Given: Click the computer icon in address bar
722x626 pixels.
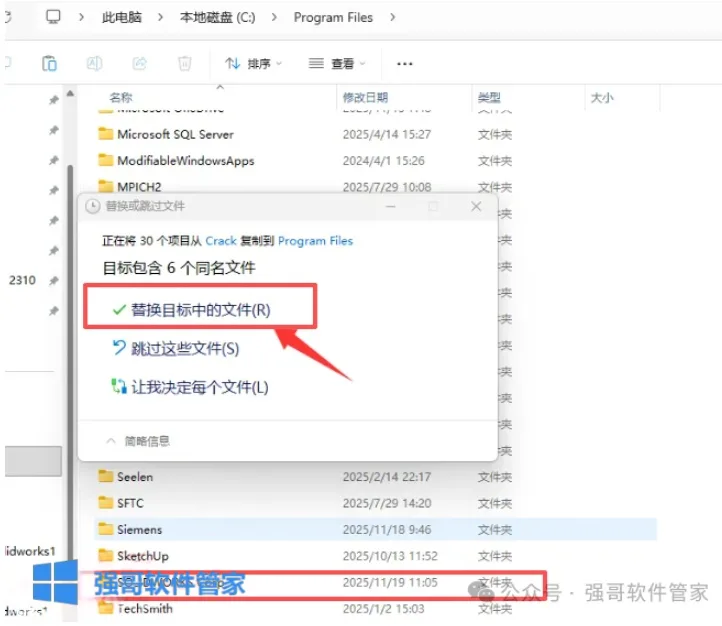Looking at the screenshot, I should click(53, 17).
